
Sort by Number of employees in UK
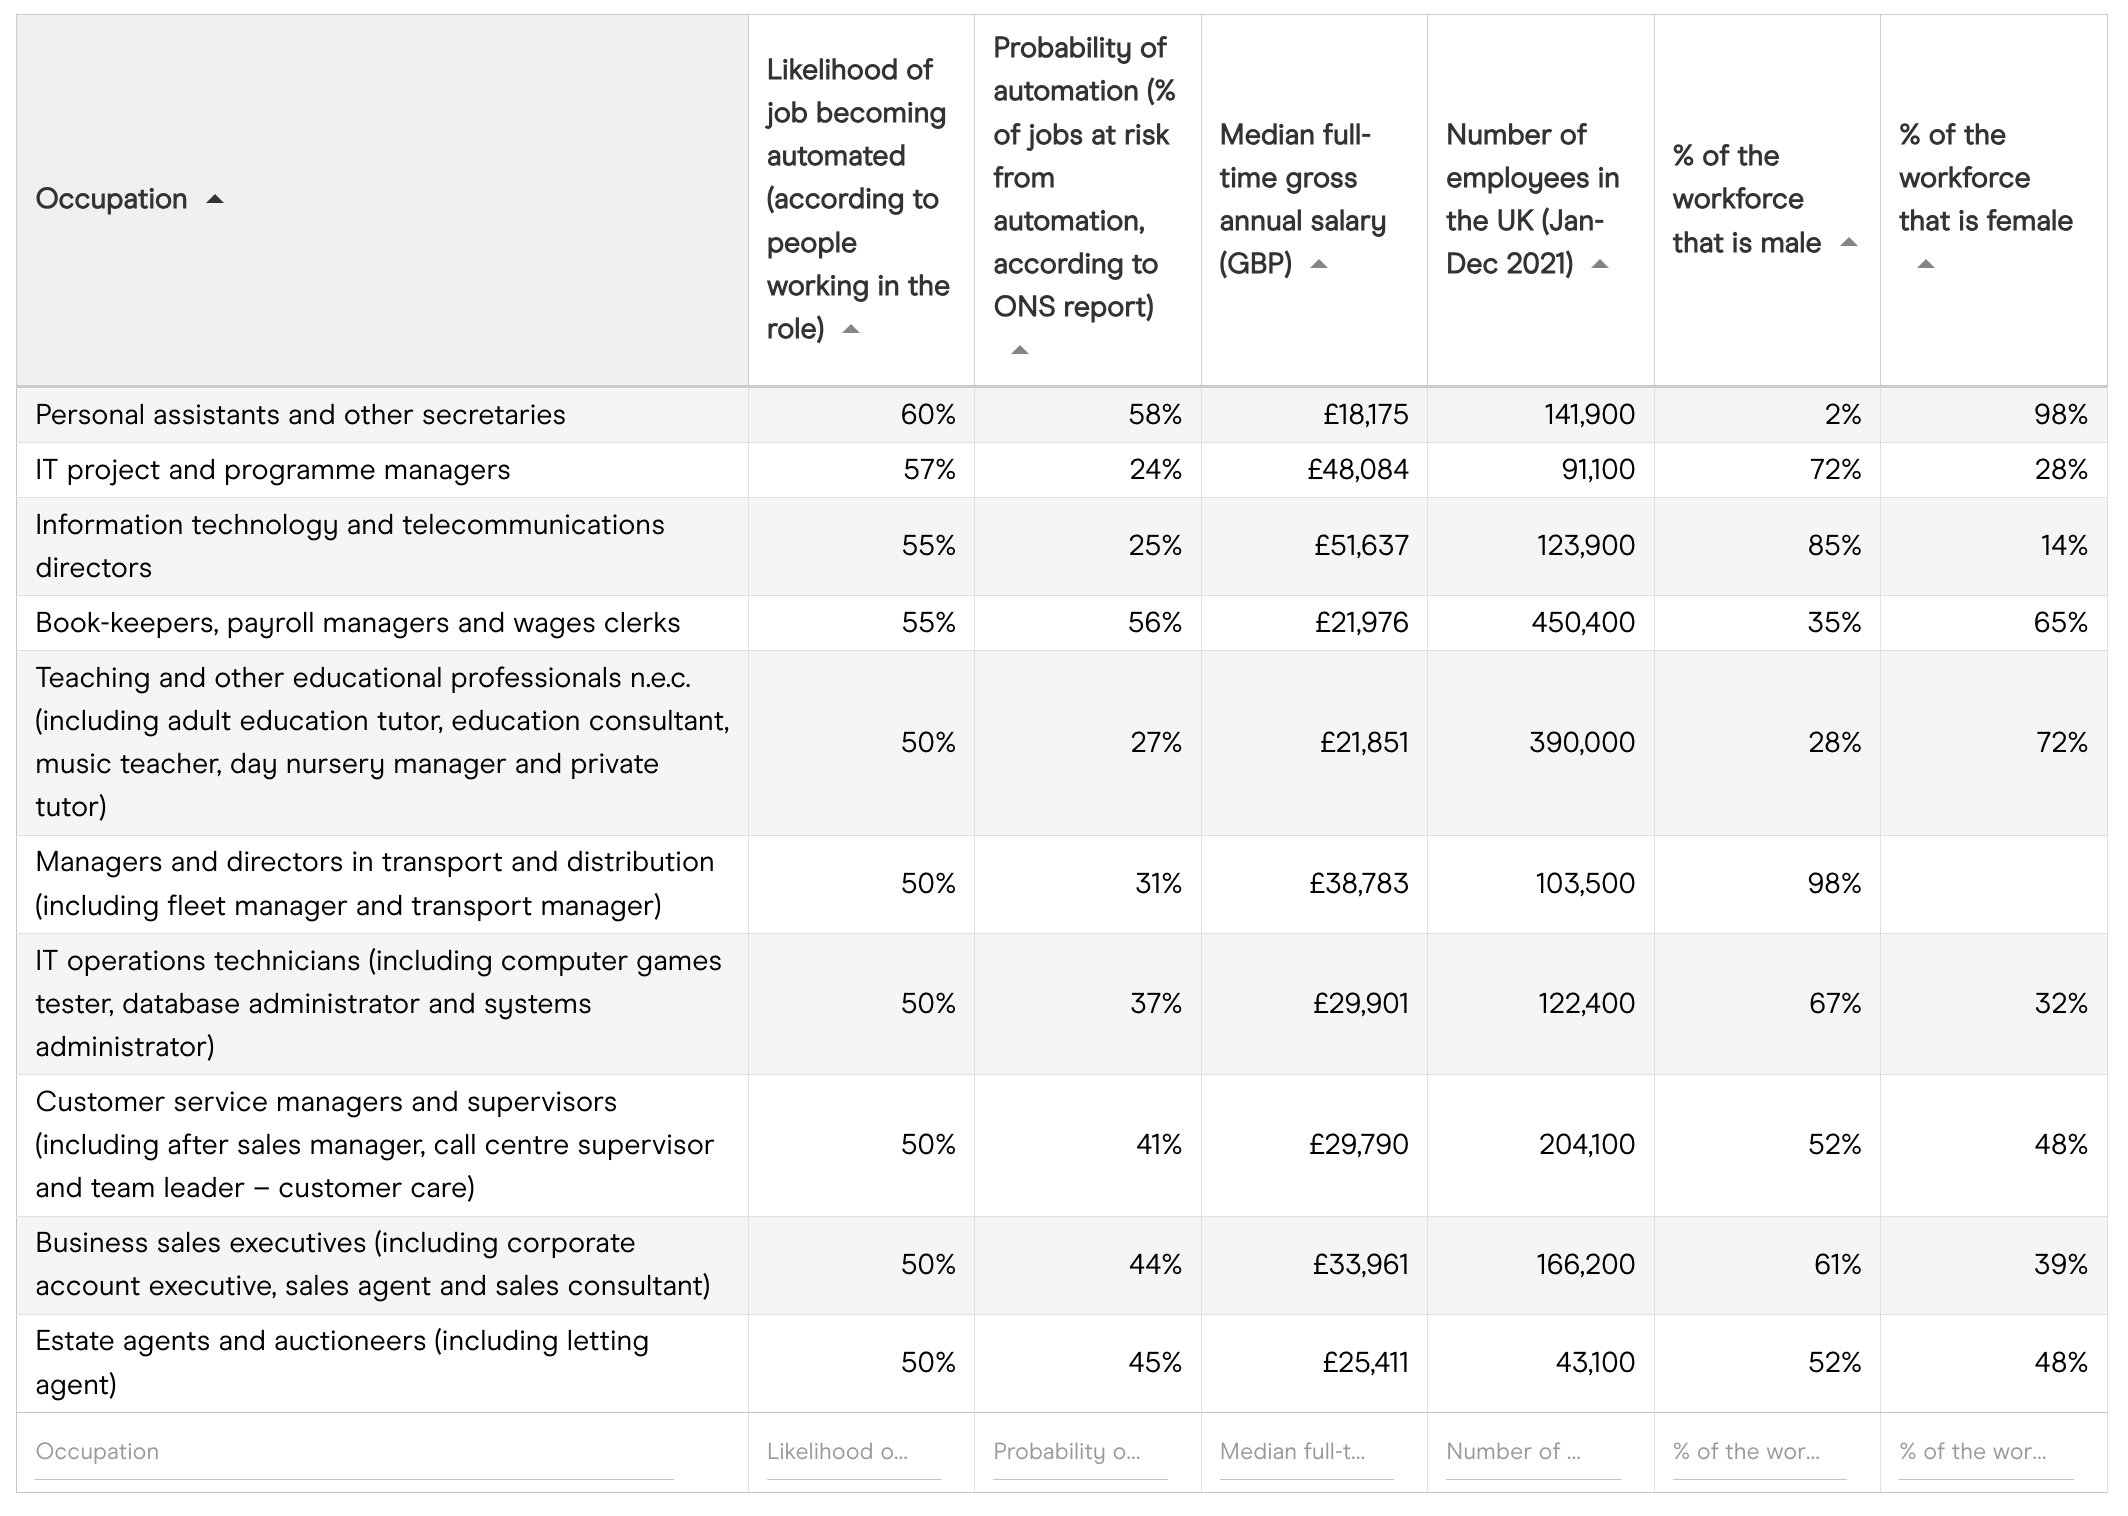1600,265
